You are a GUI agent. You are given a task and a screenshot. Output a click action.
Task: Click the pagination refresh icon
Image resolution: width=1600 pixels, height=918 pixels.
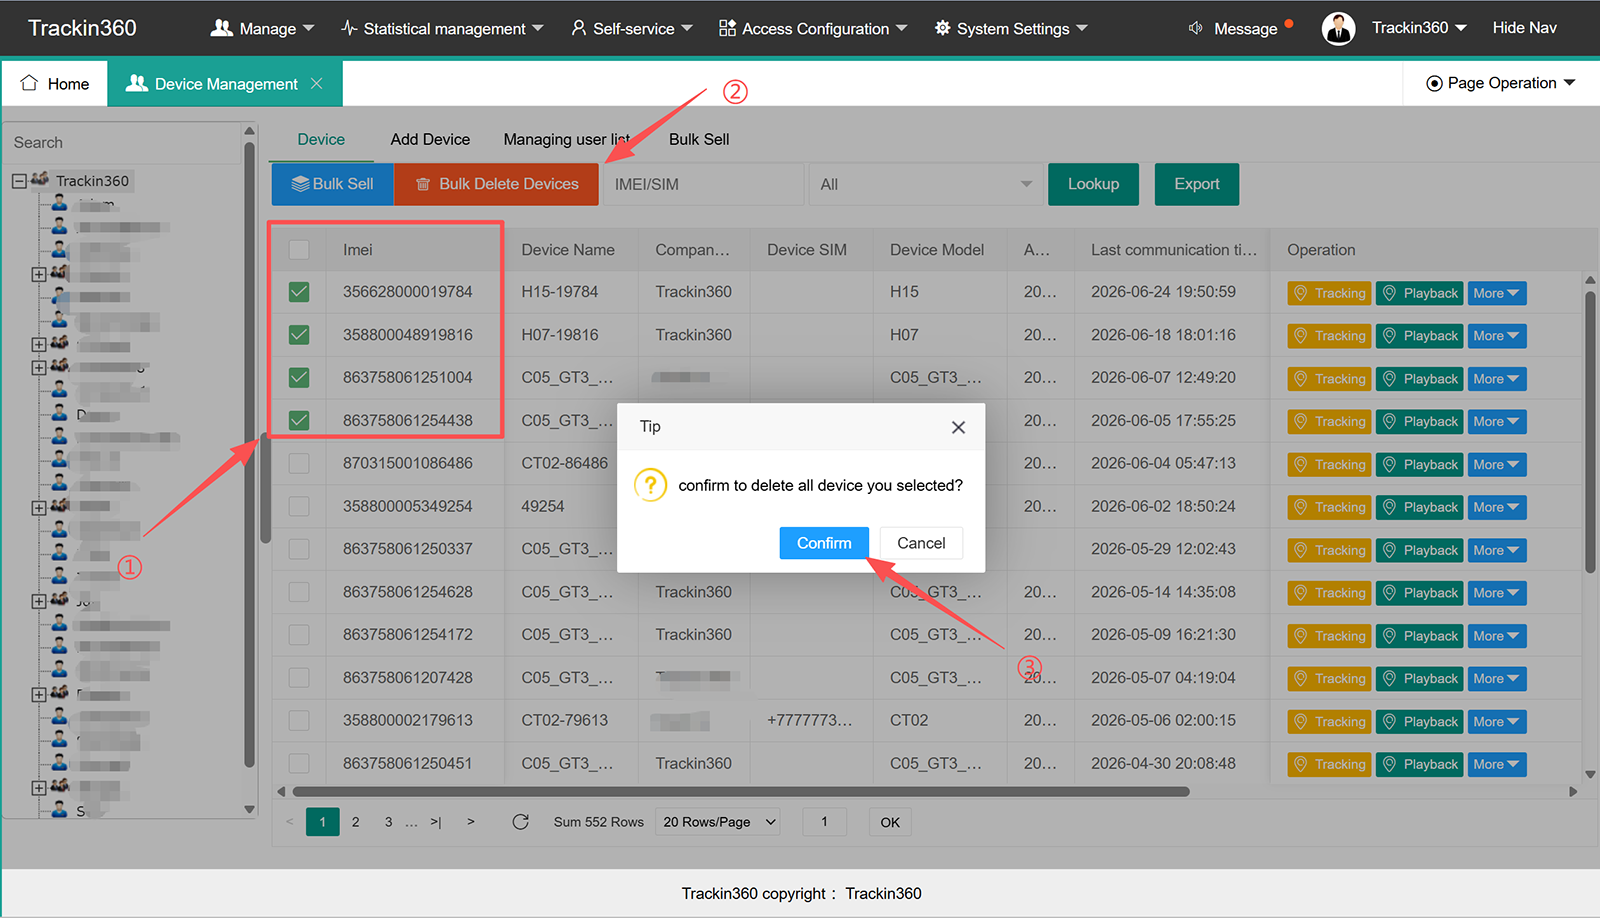pyautogui.click(x=520, y=822)
